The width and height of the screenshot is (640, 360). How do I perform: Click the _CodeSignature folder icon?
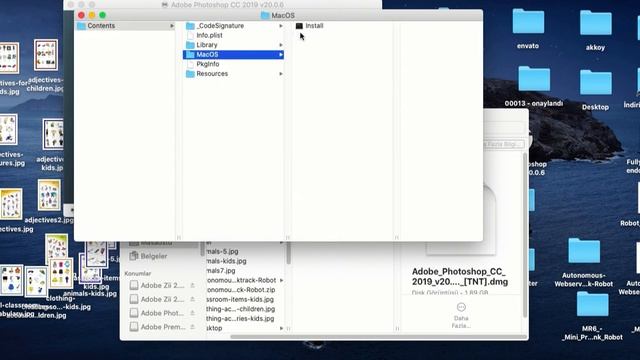pos(190,26)
